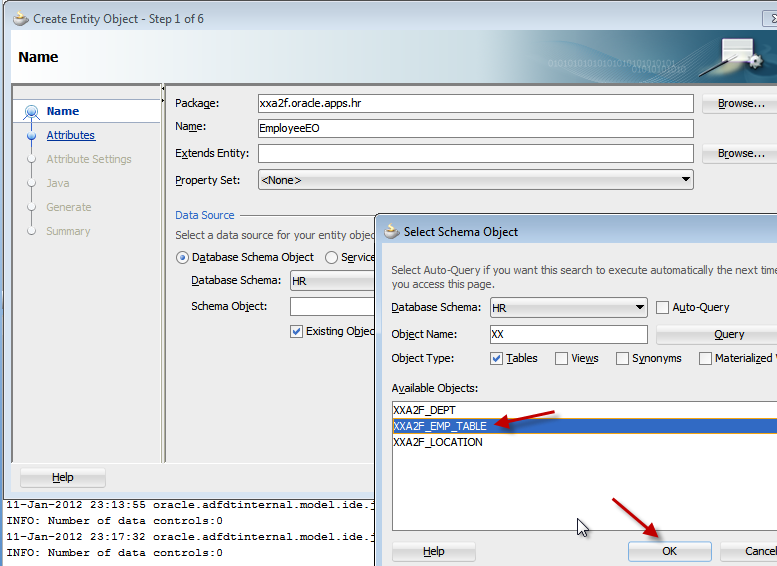Click Help in the schema object dialog
This screenshot has width=777, height=566.
coord(434,551)
